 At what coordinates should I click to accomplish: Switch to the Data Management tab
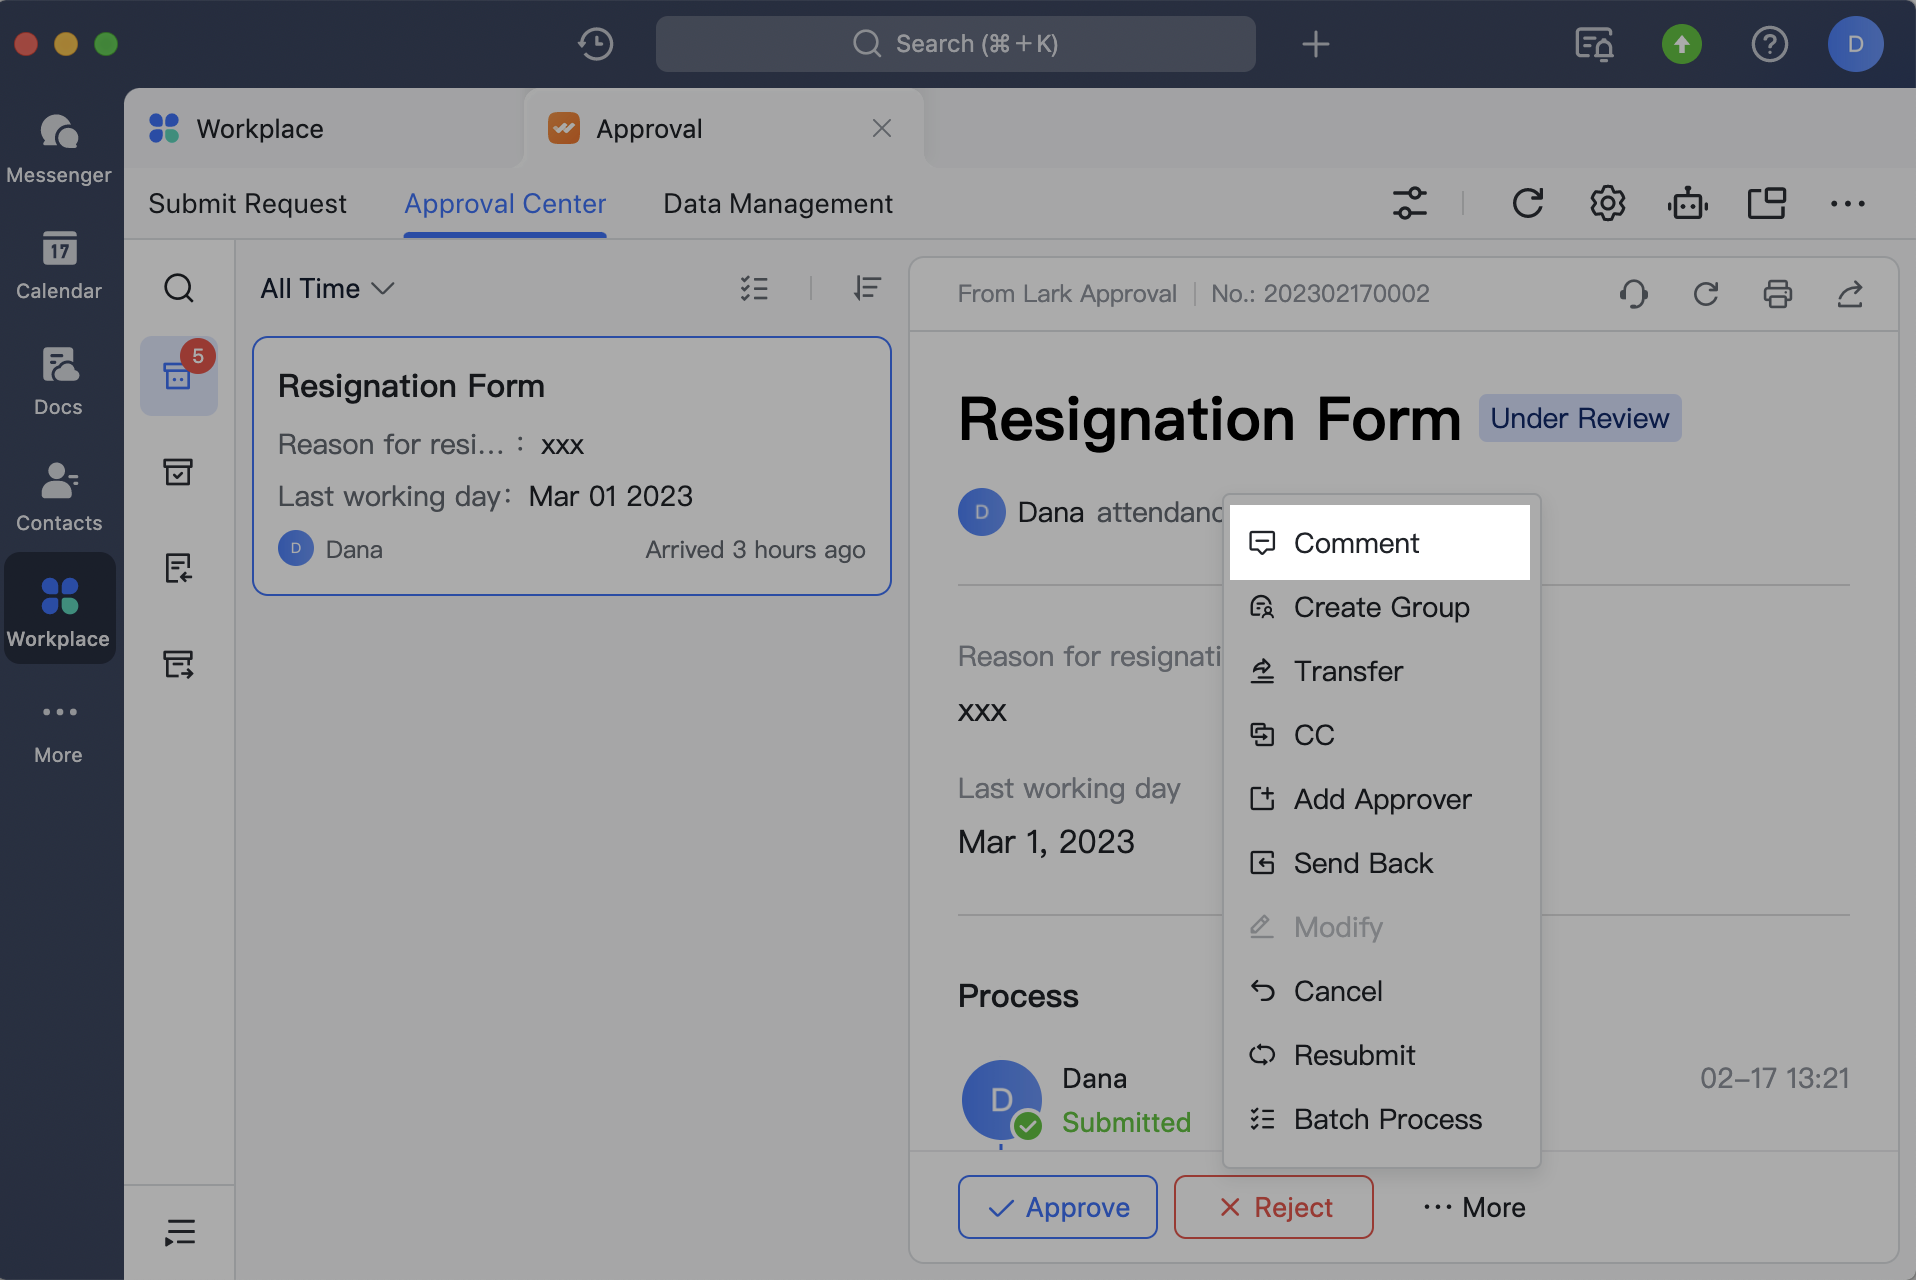click(x=777, y=204)
